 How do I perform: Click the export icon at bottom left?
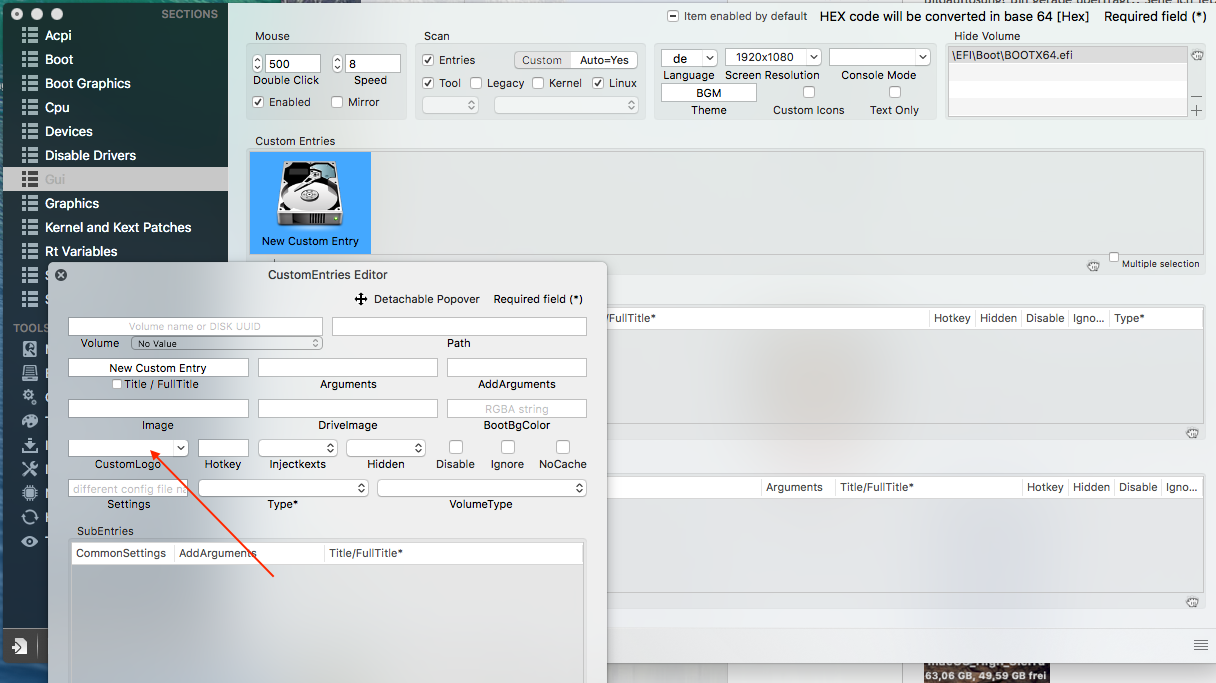click(x=18, y=646)
